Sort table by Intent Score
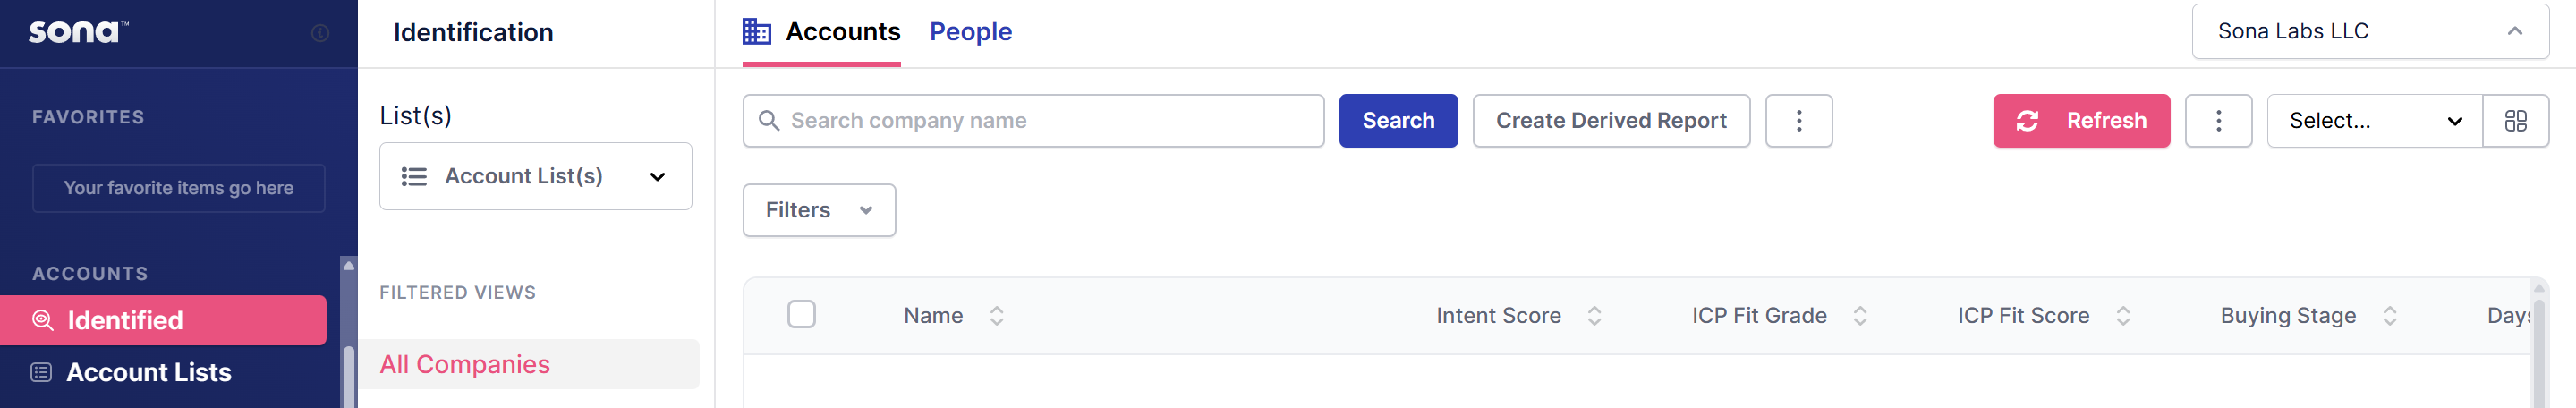 point(1594,316)
